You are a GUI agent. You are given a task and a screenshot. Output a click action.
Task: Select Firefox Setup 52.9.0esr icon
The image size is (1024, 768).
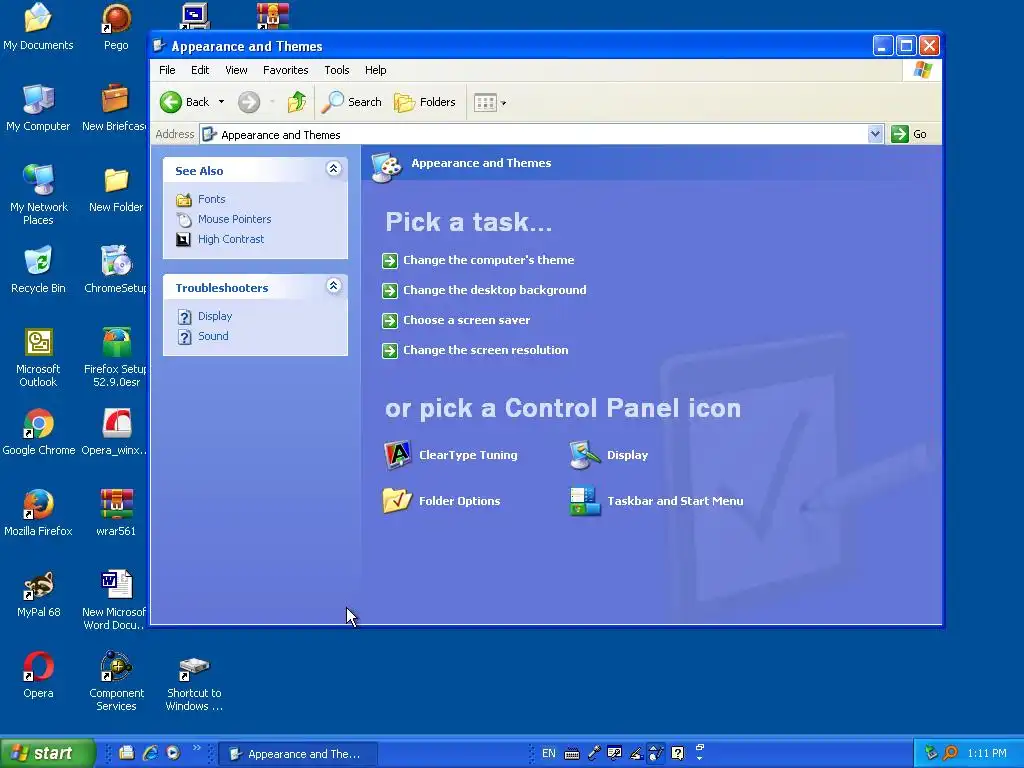coord(116,357)
